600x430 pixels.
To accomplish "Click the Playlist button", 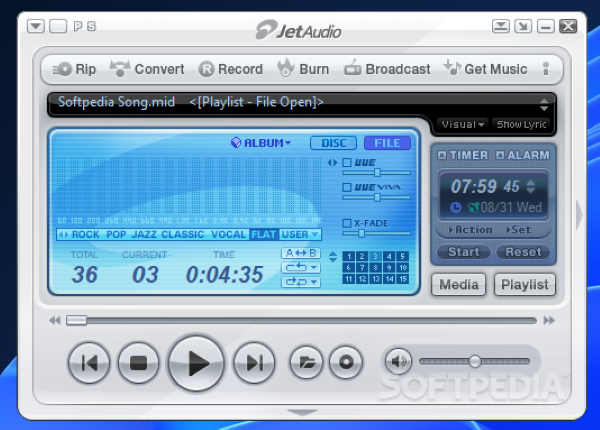I will coord(524,285).
